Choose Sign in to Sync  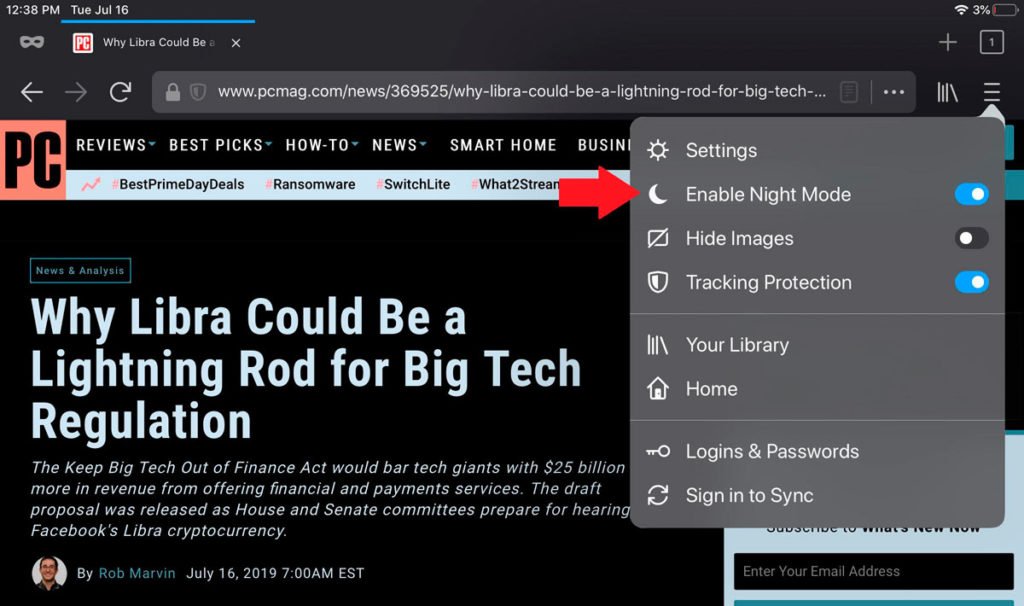pos(816,496)
